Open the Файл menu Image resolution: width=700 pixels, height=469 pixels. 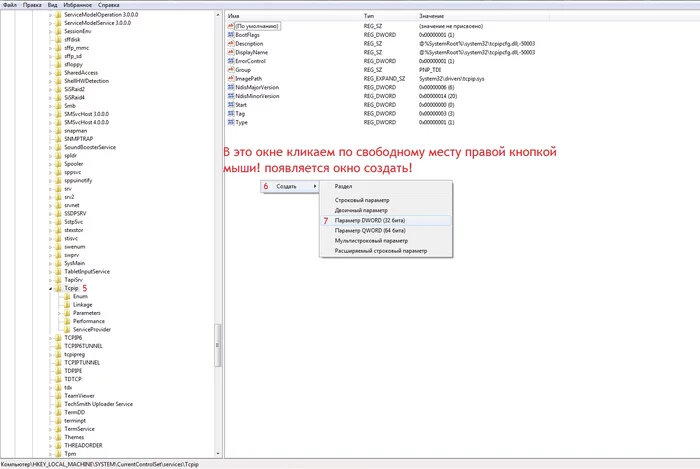(x=10, y=5)
